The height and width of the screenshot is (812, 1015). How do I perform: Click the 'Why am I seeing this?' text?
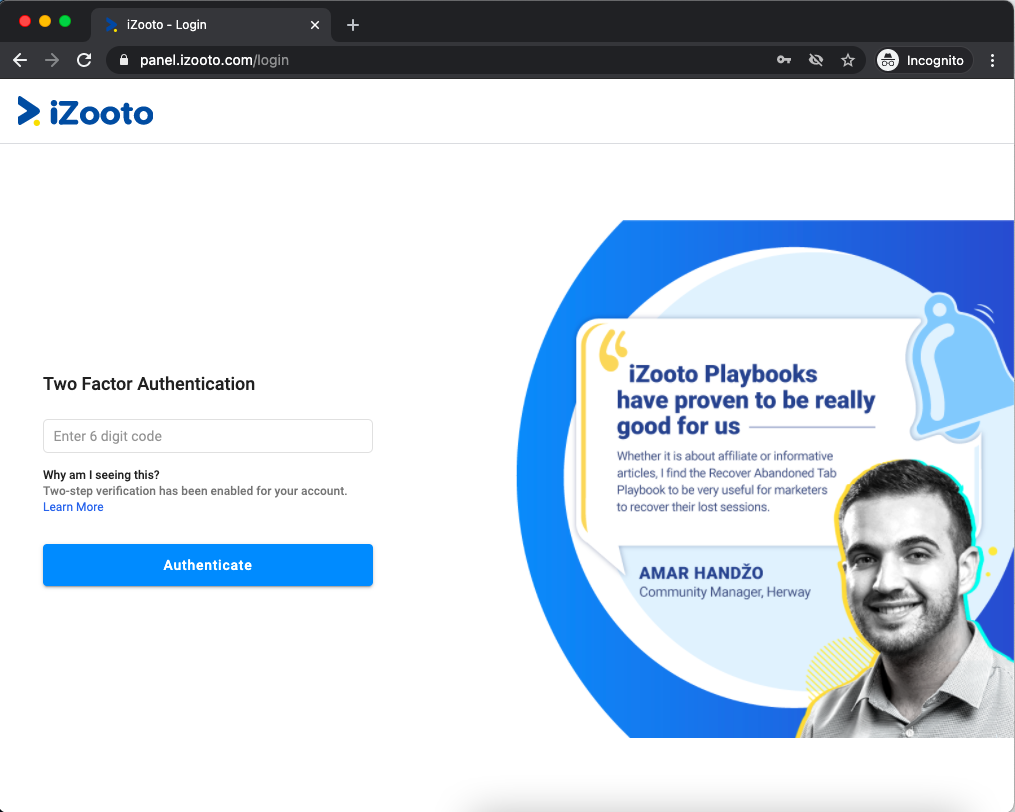(102, 475)
